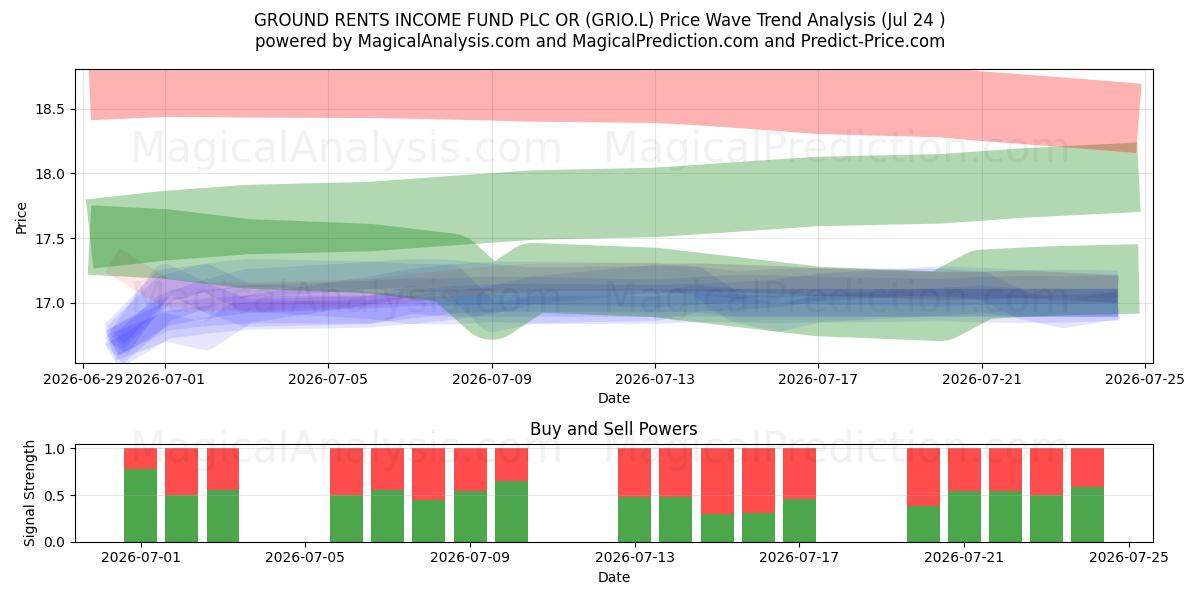
Task: Click the 2026-07-01 tick in Buy and Sell Powers
Action: coord(140,558)
